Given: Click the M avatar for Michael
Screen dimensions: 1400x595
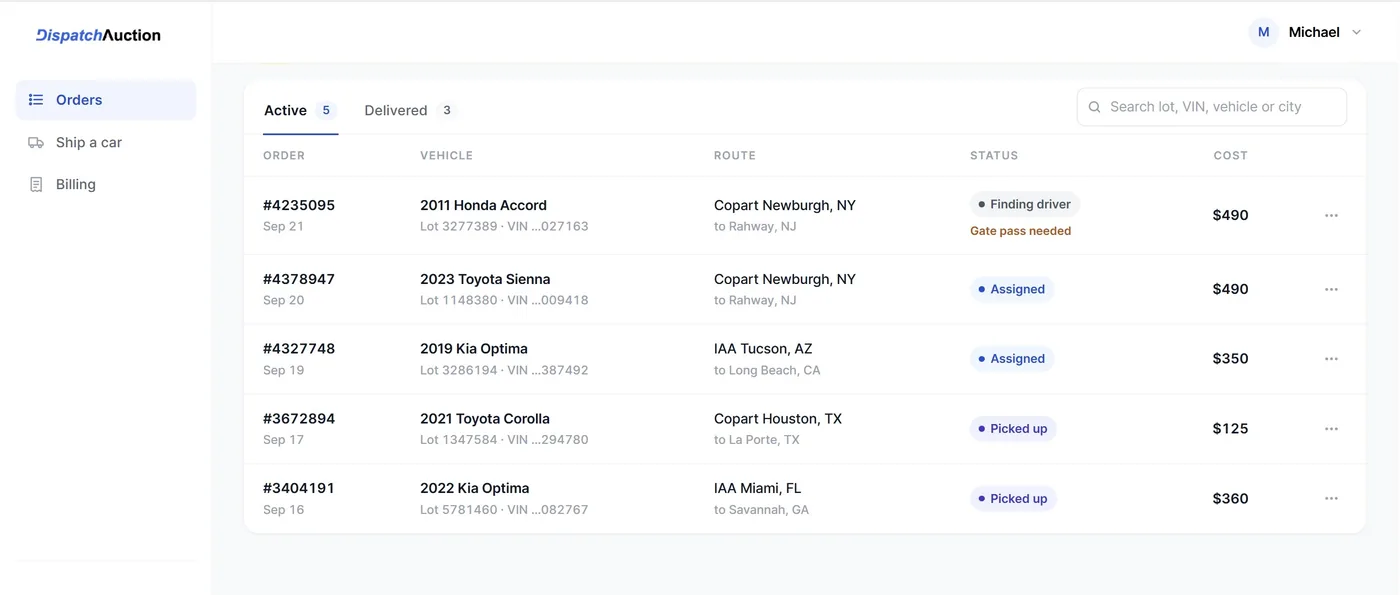Looking at the screenshot, I should tap(1263, 32).
